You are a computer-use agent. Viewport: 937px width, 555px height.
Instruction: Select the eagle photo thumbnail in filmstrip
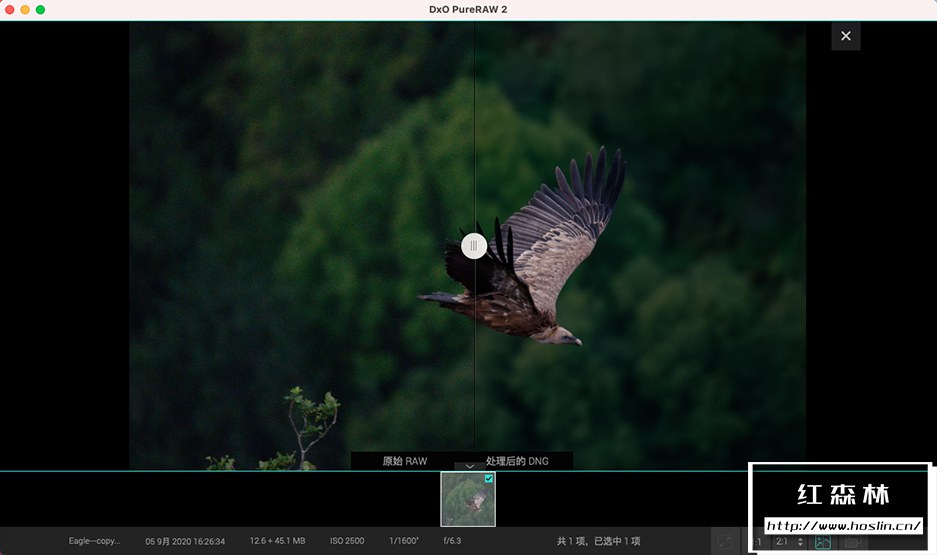pos(468,499)
